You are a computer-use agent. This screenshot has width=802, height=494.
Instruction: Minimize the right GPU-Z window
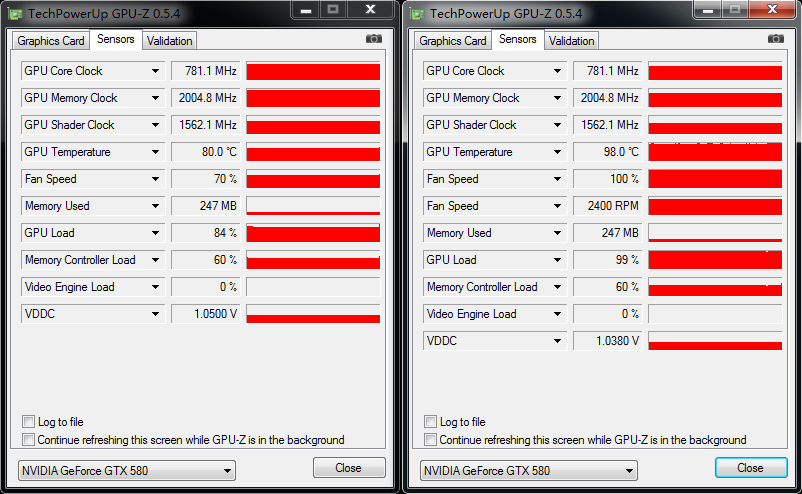[x=708, y=10]
